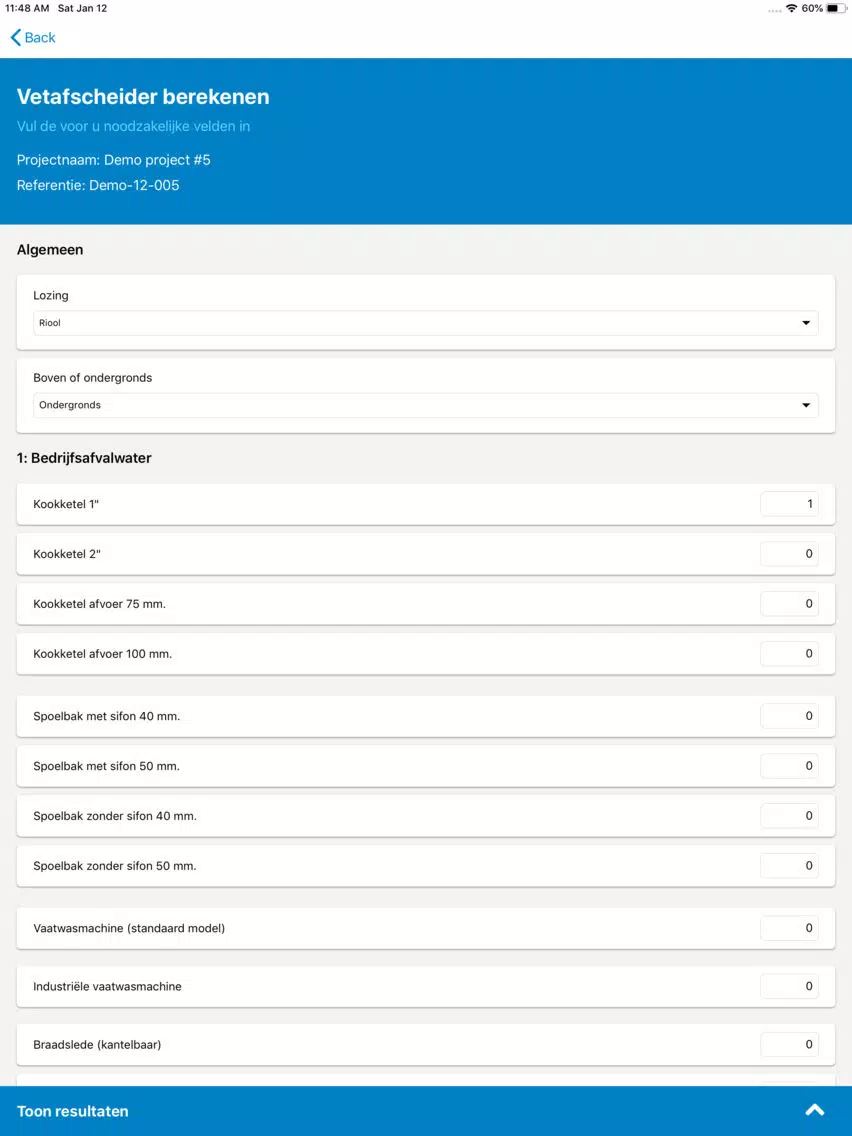
Task: Click Braadslede (kantelbaar) number field
Action: point(789,1044)
